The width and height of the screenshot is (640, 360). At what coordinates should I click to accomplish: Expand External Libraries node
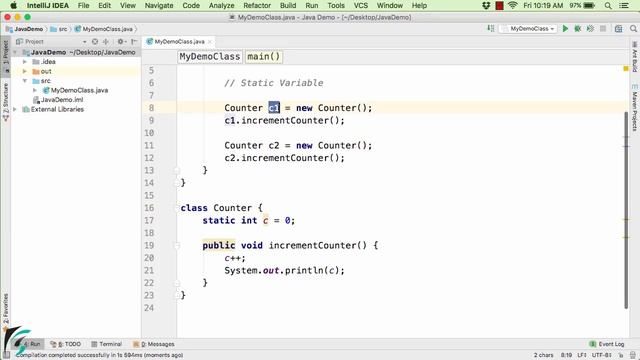tap(15, 109)
